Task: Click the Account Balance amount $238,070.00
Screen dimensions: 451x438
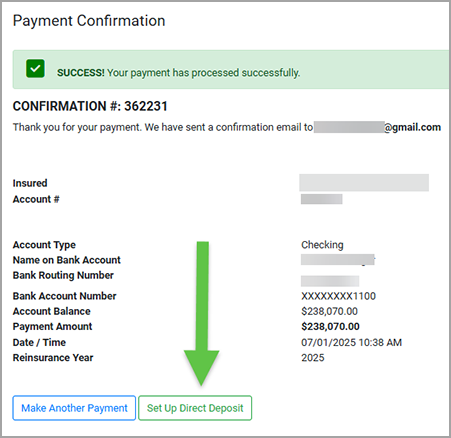Action: coord(329,311)
